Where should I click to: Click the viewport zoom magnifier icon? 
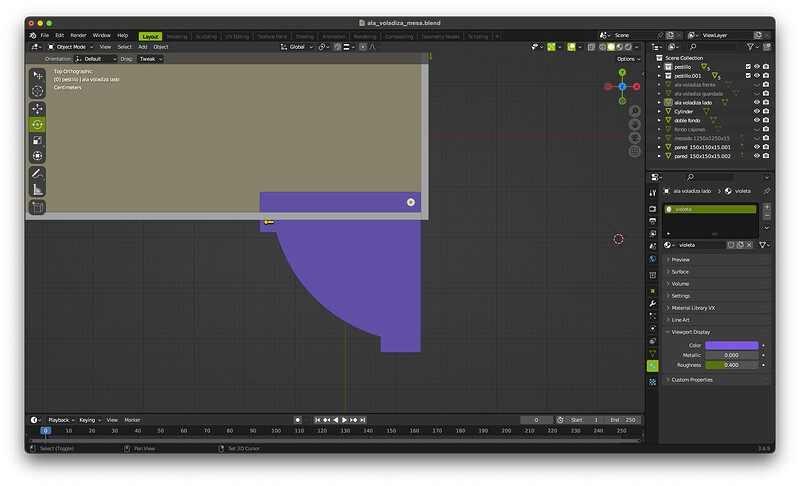[635, 111]
